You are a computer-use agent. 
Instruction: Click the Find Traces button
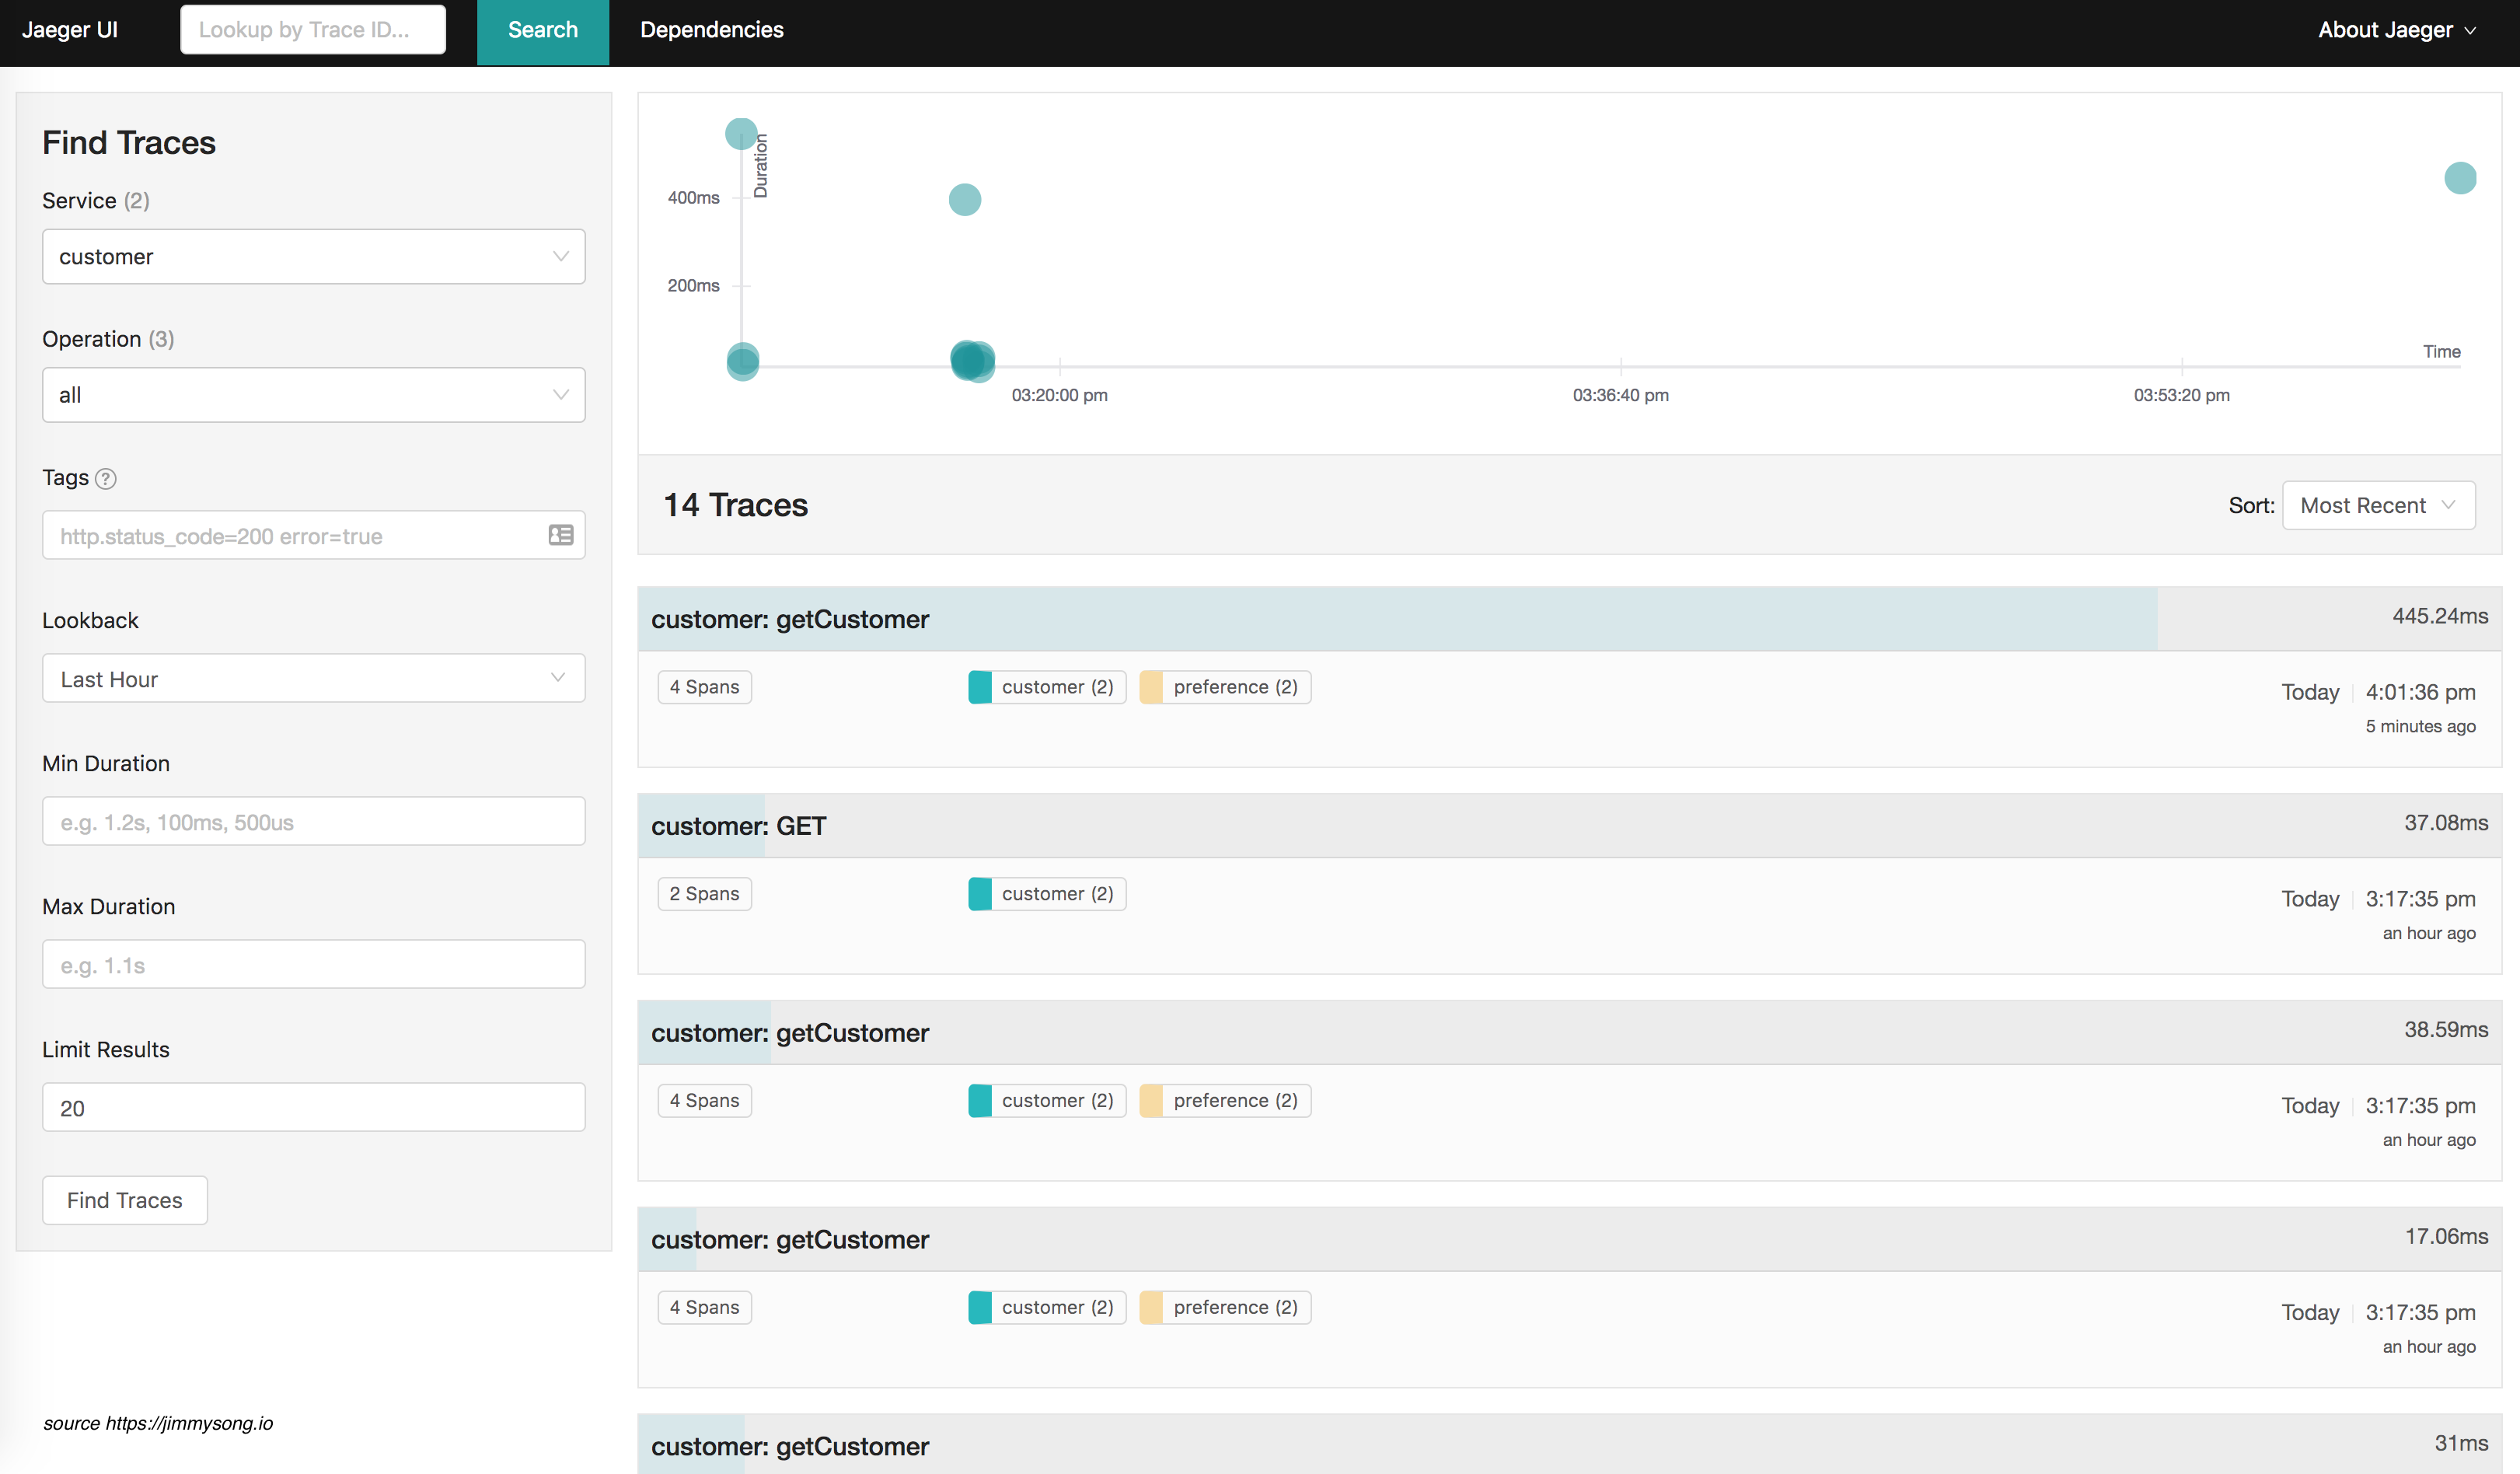click(x=124, y=1199)
